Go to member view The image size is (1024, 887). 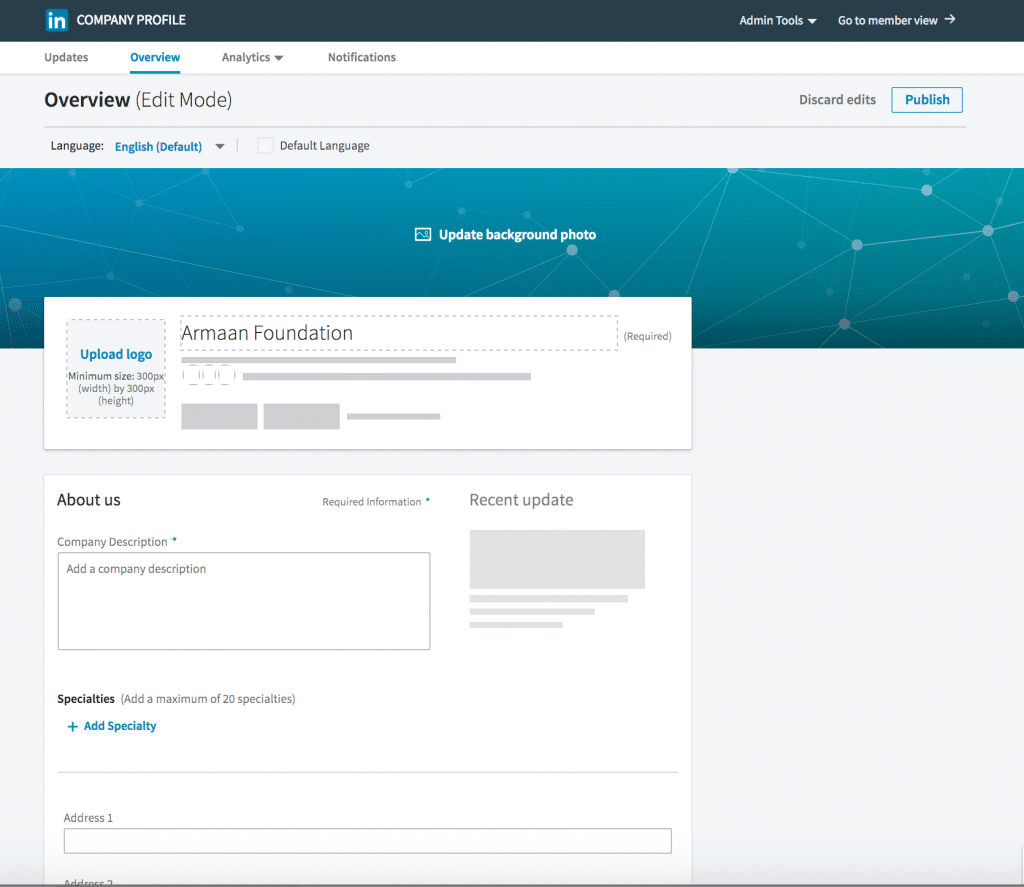pos(888,19)
